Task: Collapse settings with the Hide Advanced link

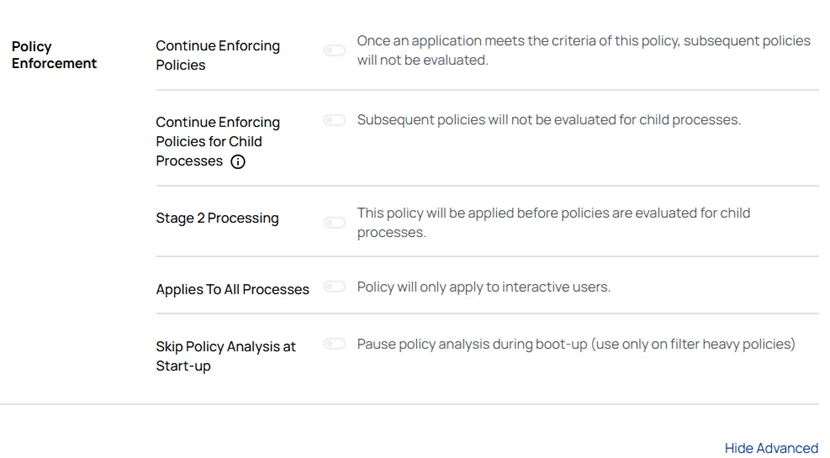Action: tap(771, 448)
